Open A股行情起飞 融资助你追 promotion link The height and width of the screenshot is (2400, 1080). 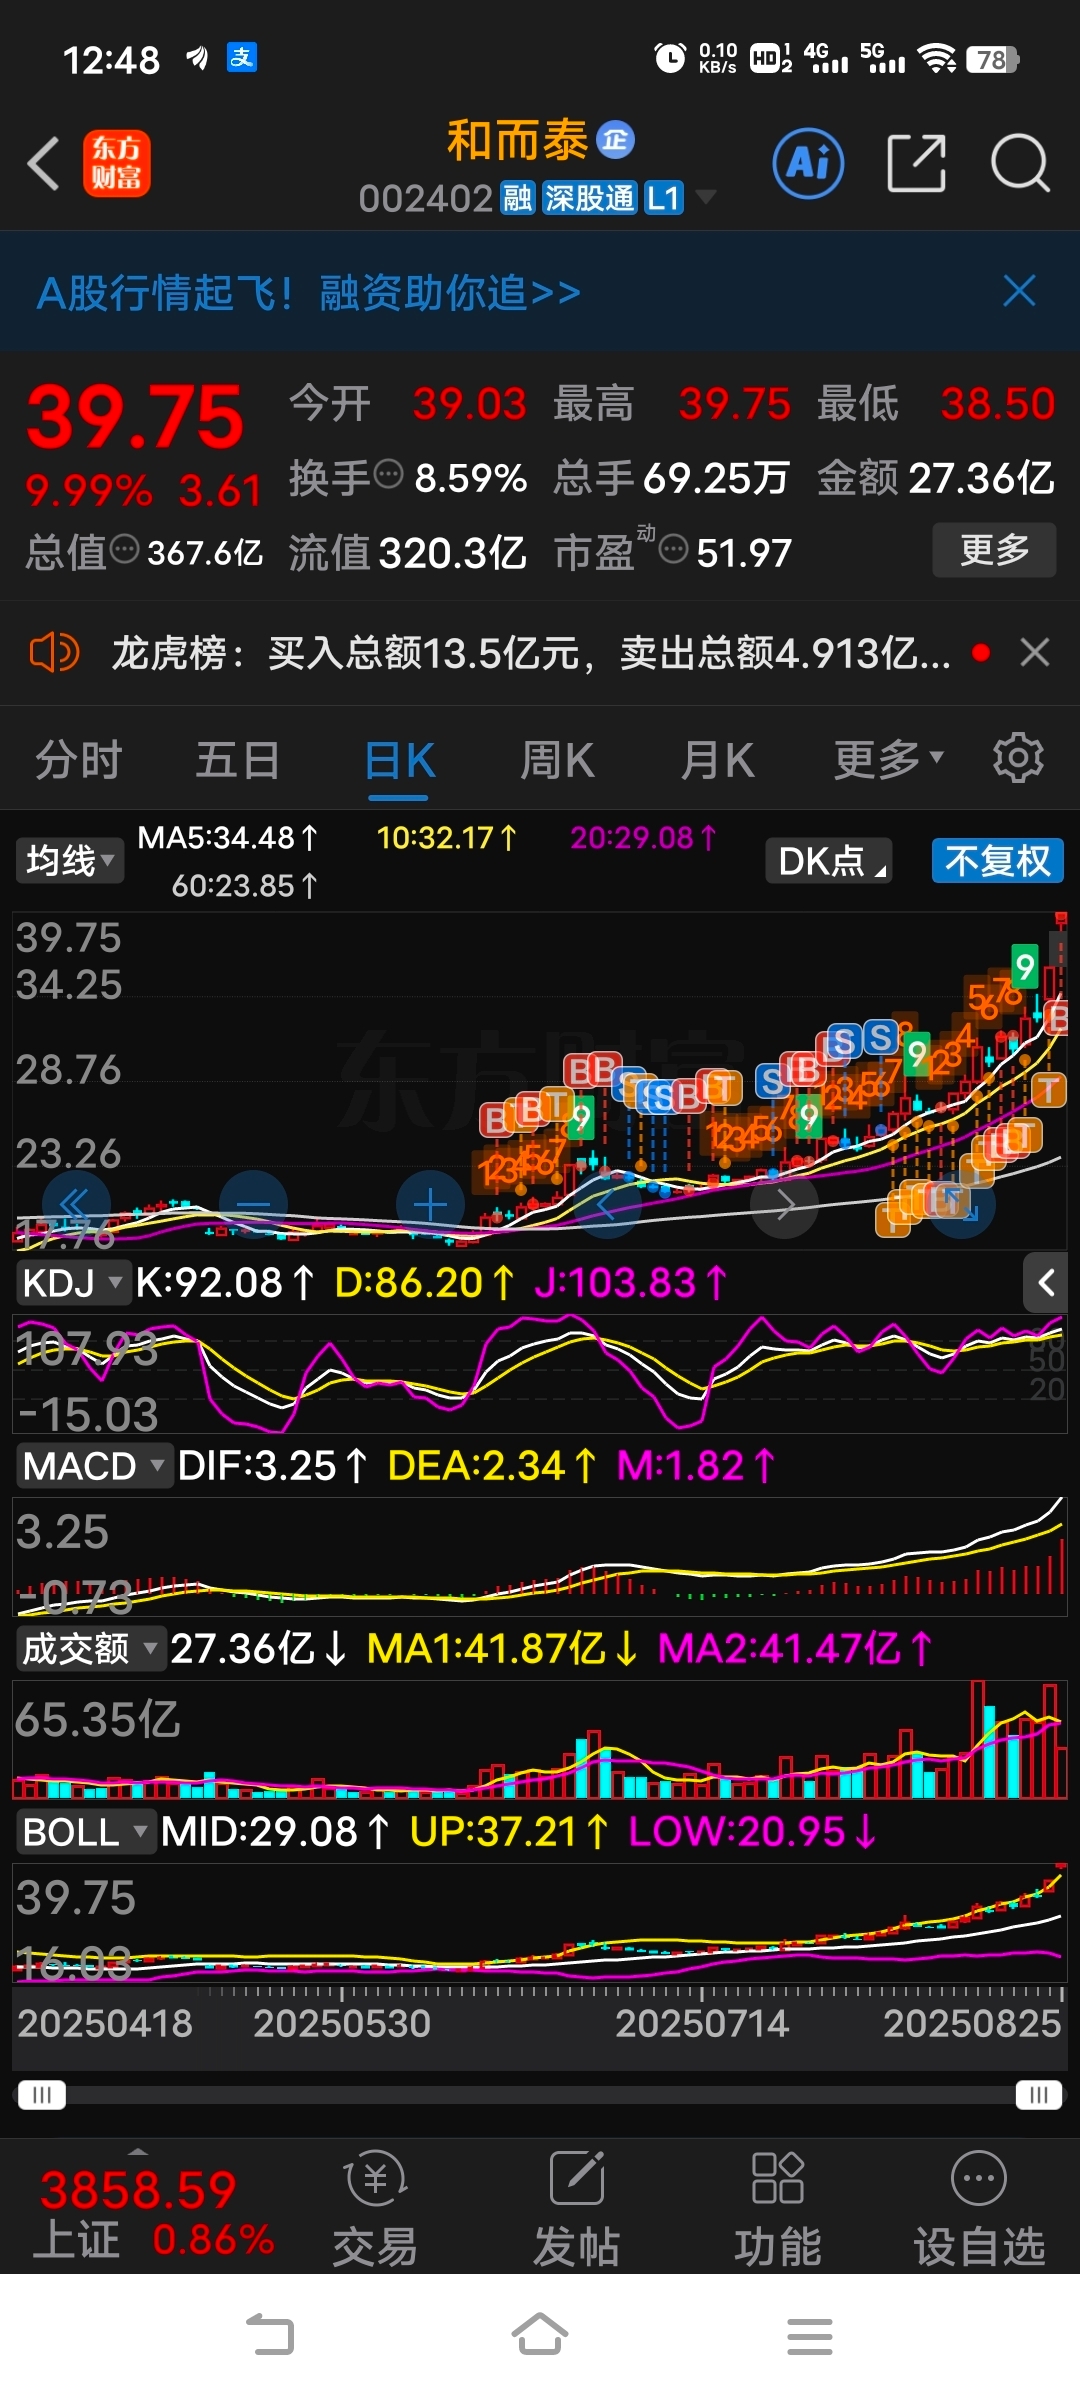click(x=309, y=293)
